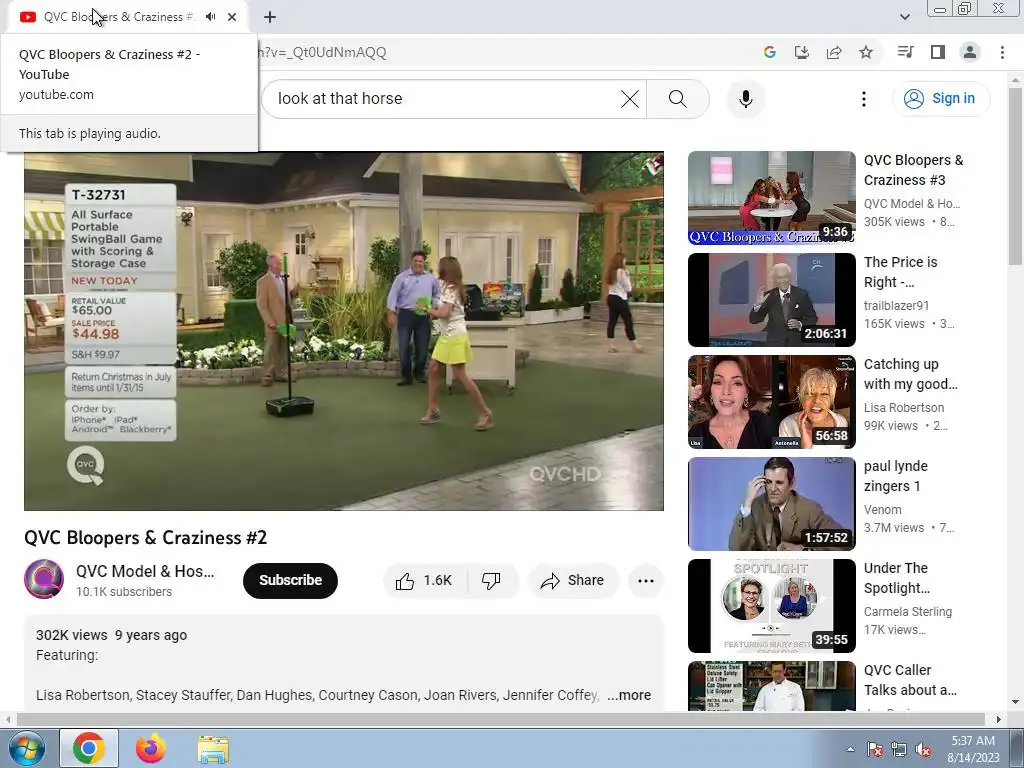Open the Action Center flag icon
Viewport: 1024px width, 768px height.
pos(875,749)
